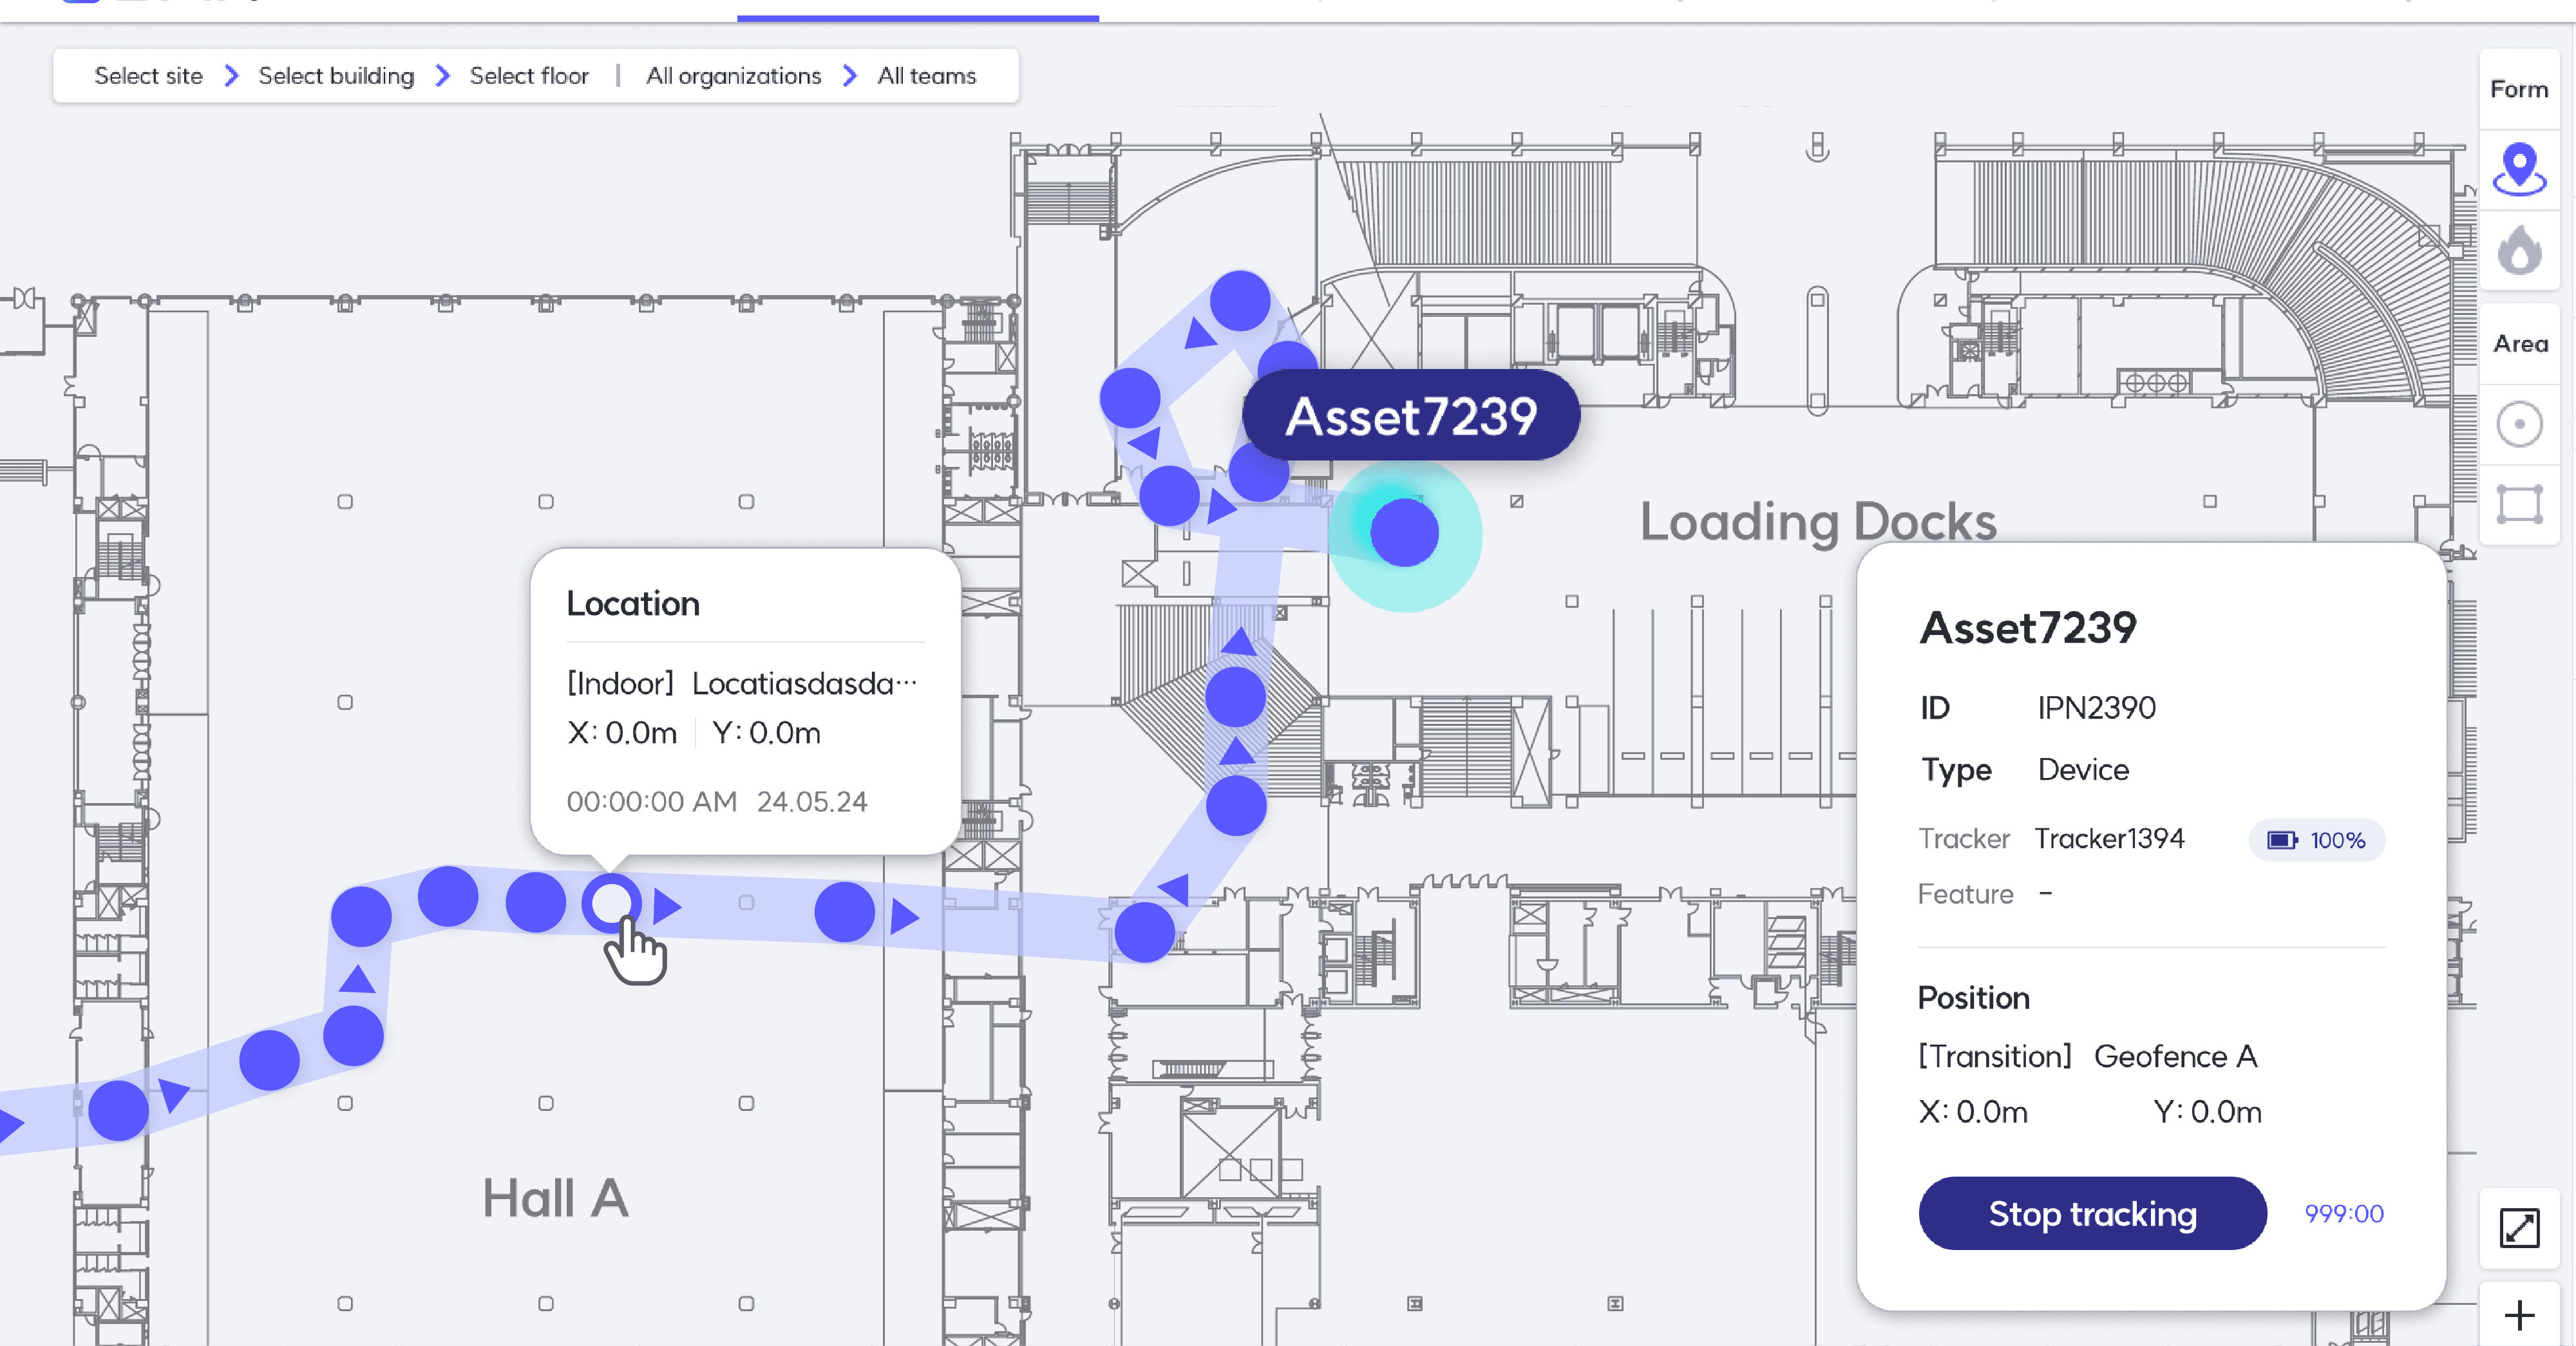Click the Asset7239 map label

pyautogui.click(x=1410, y=416)
